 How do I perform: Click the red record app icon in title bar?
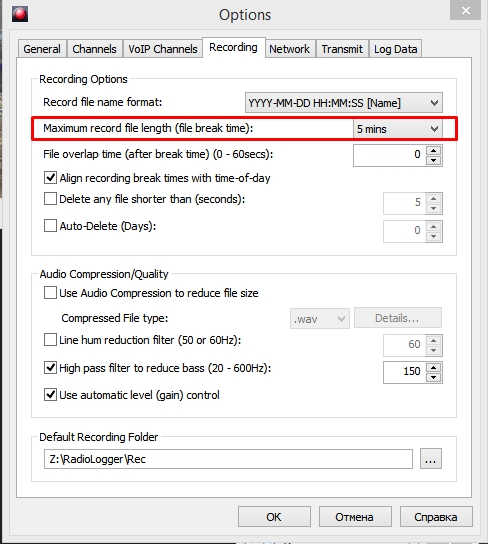click(x=20, y=14)
